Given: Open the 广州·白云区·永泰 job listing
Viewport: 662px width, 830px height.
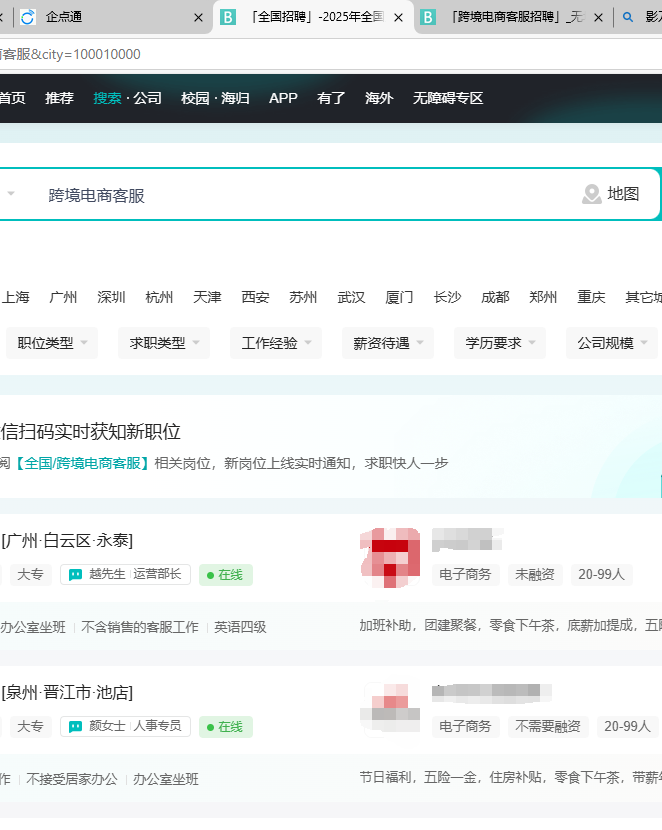Looking at the screenshot, I should (68, 541).
